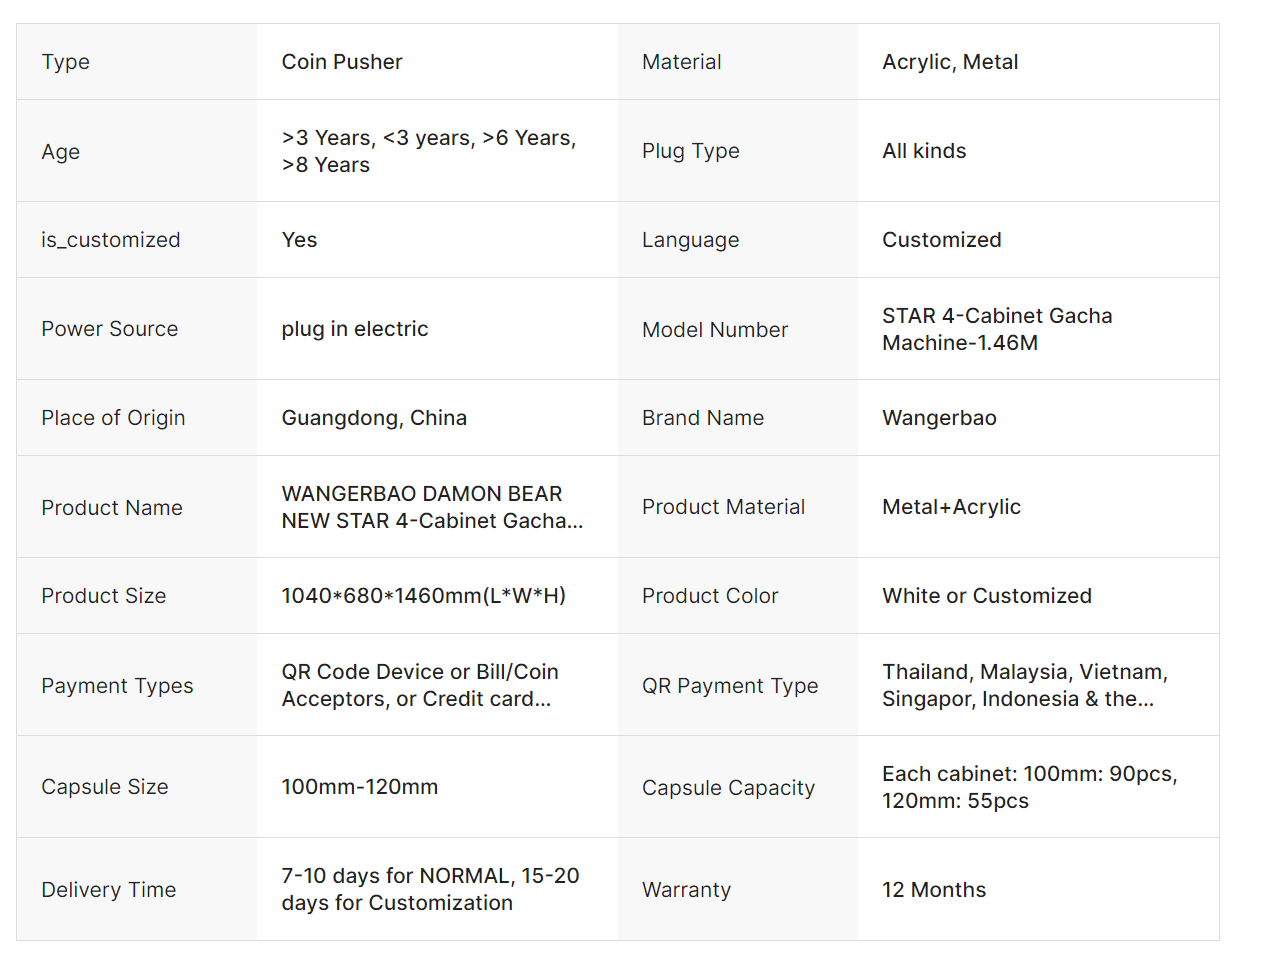
Task: Click the "plug in electric" value
Action: (x=355, y=329)
